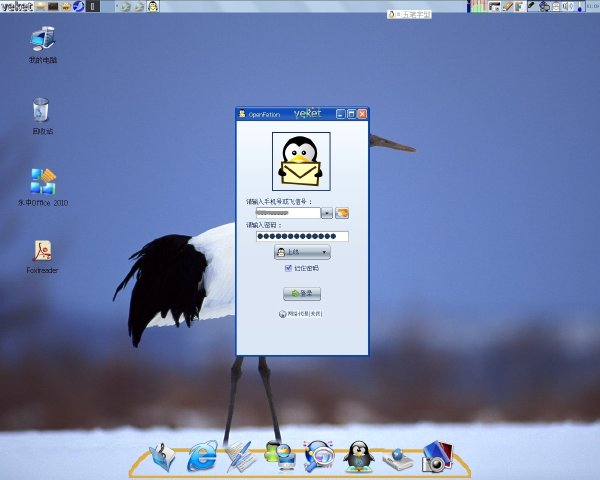Launch the penguin chat dock icon
This screenshot has width=600, height=480.
(x=359, y=456)
